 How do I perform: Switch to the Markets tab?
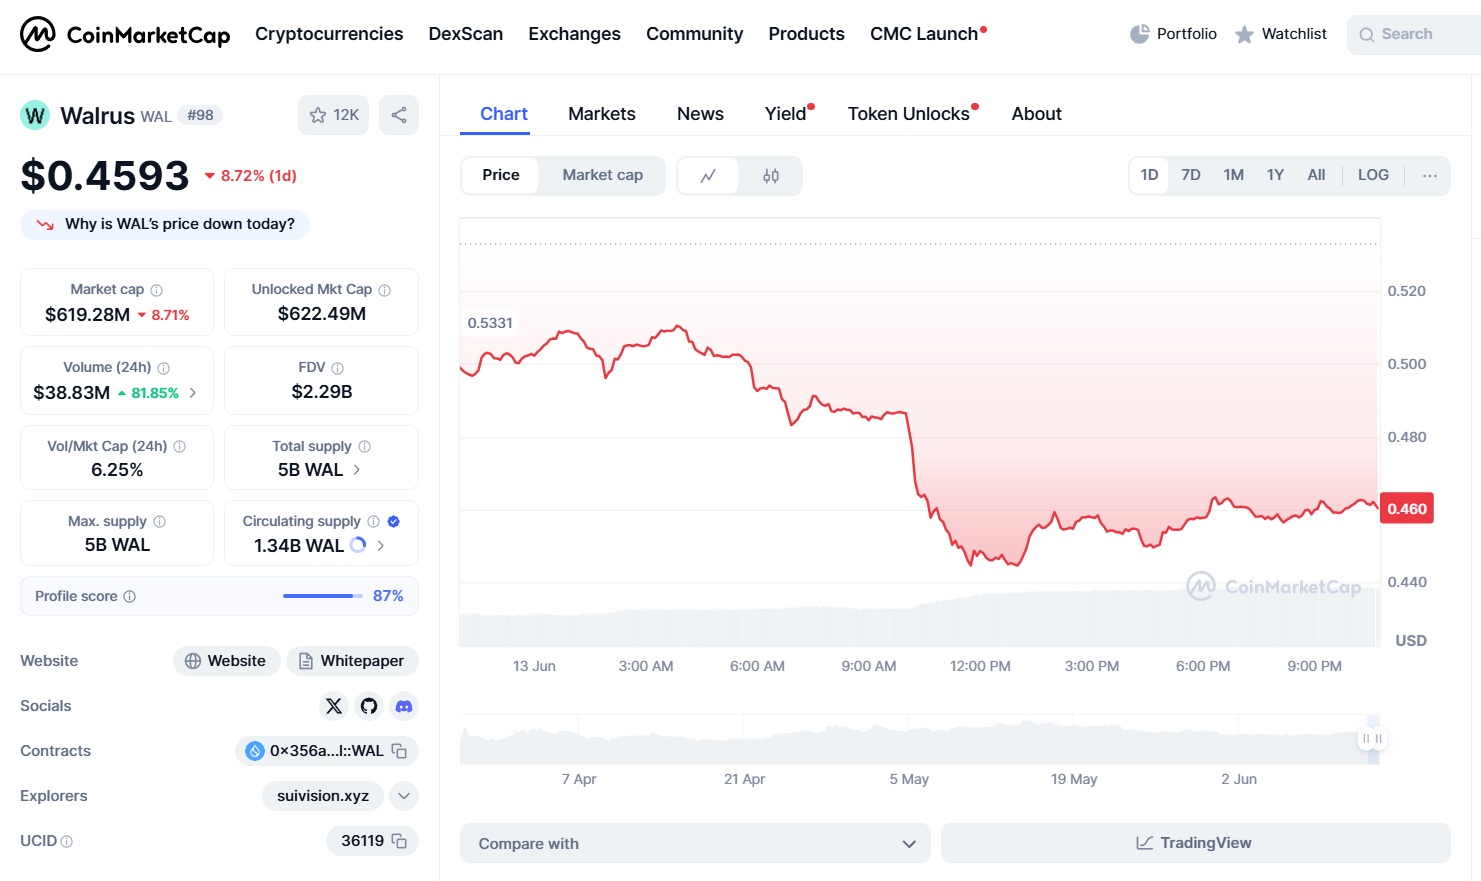coord(601,114)
